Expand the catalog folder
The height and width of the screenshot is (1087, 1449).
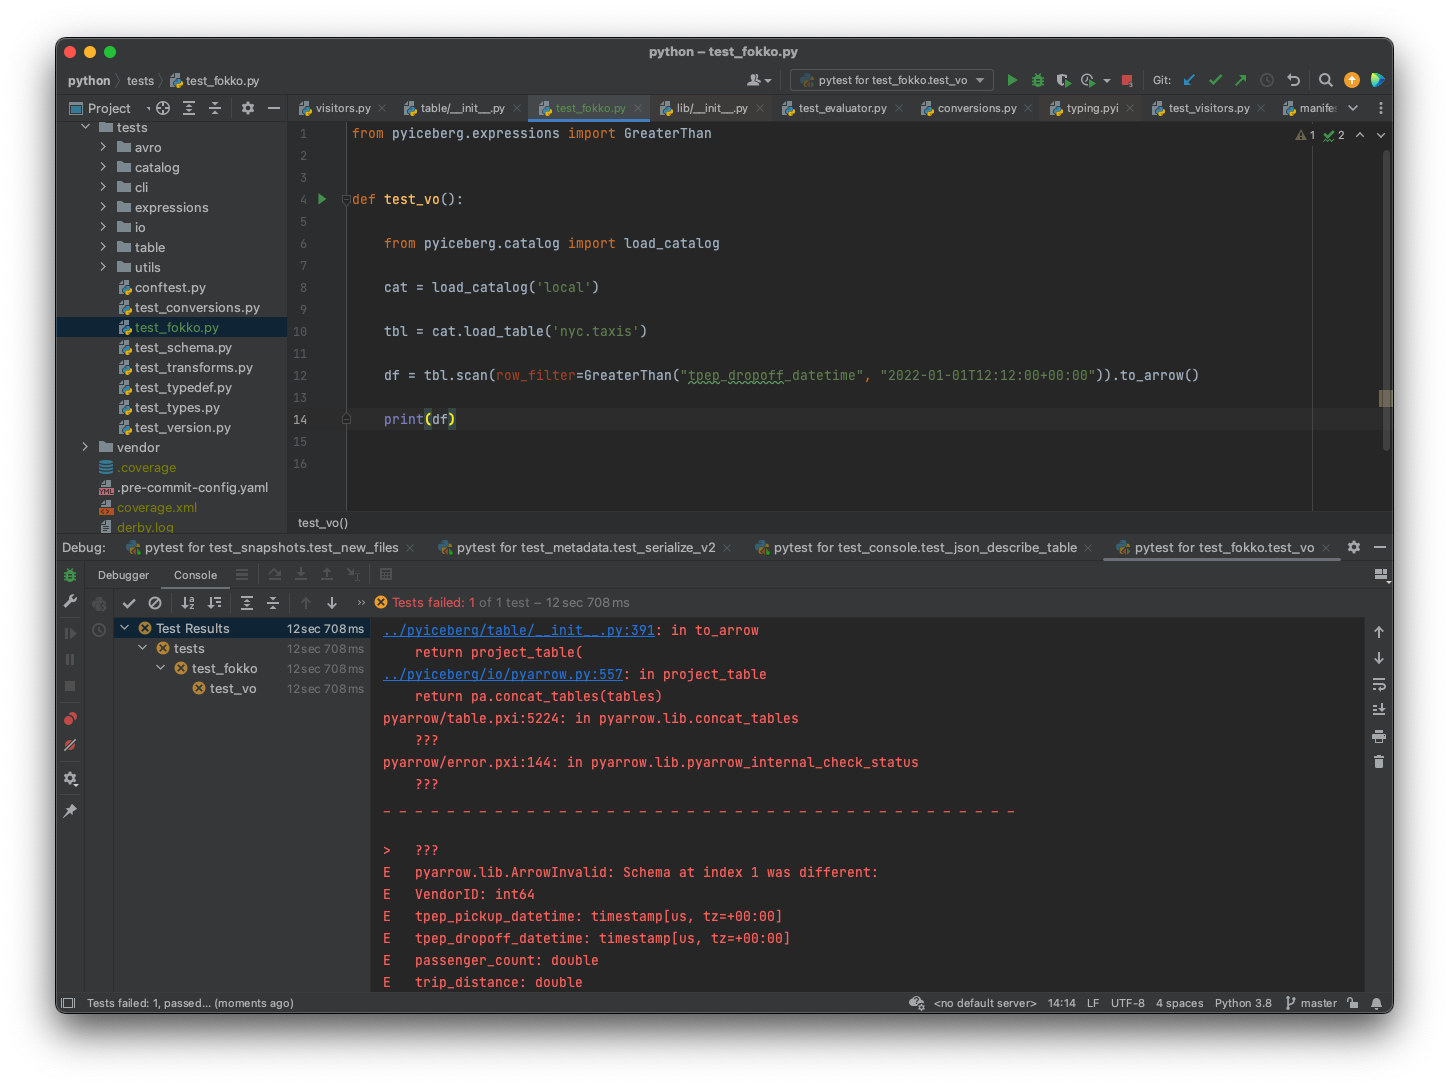click(x=103, y=167)
